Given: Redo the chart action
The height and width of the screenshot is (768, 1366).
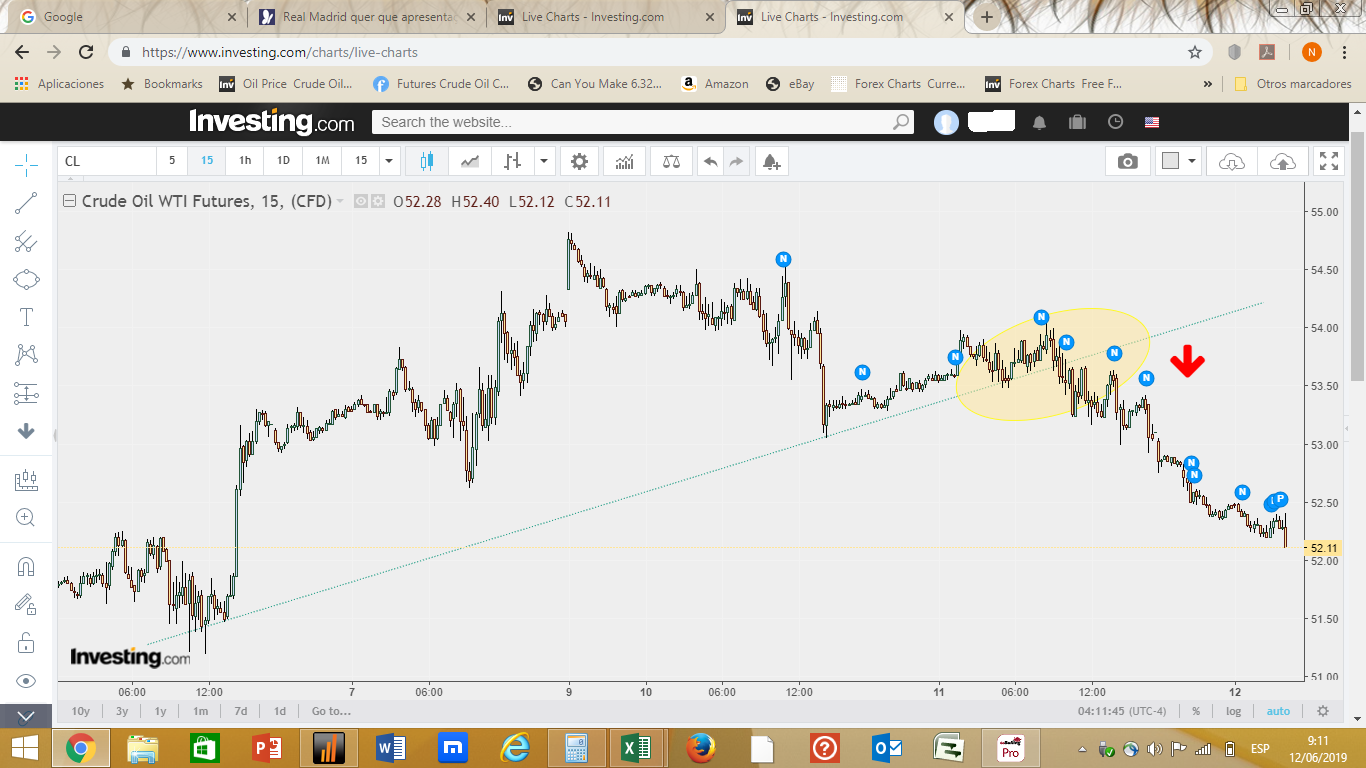Looking at the screenshot, I should click(x=736, y=161).
